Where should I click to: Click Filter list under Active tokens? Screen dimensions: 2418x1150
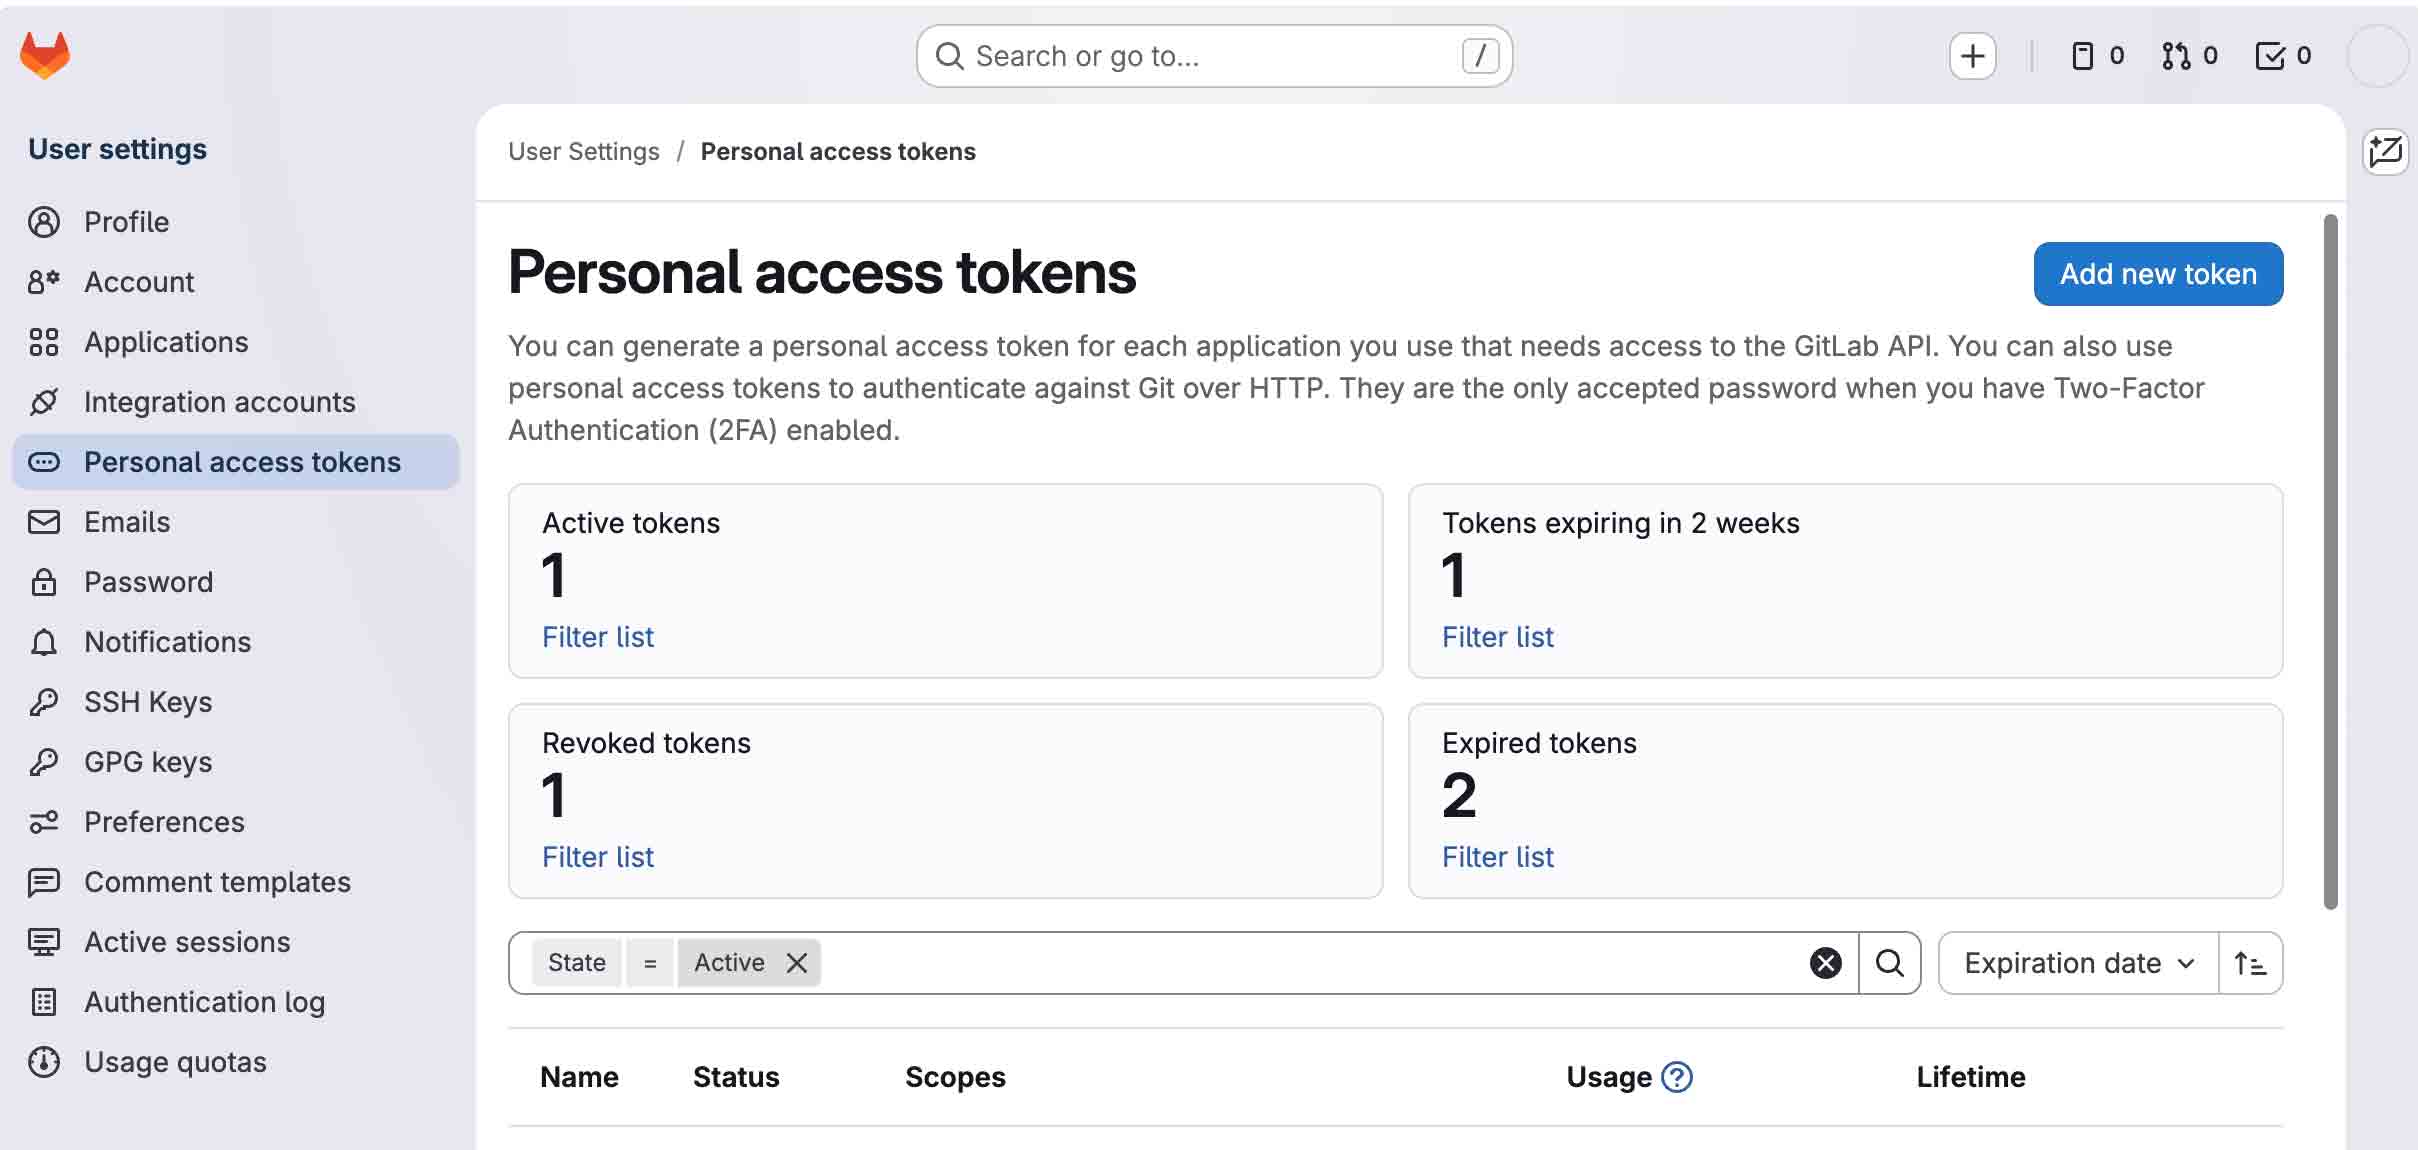pyautogui.click(x=597, y=636)
